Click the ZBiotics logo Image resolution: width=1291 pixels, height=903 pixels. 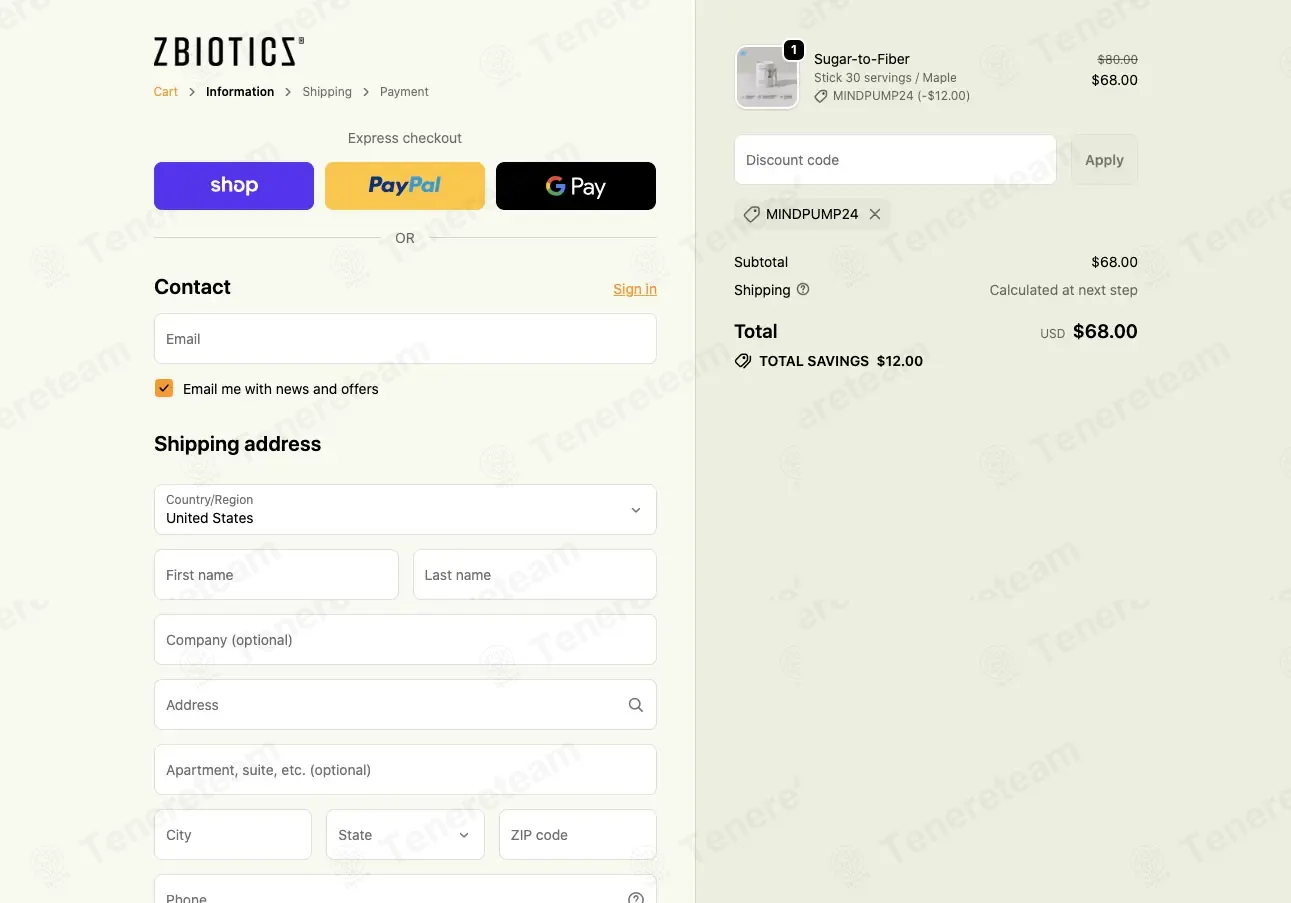[x=229, y=52]
